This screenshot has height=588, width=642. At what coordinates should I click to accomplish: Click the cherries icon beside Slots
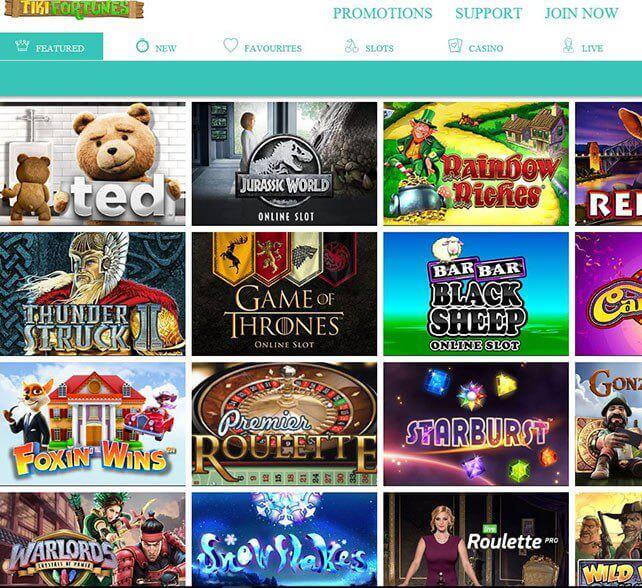[x=351, y=46]
